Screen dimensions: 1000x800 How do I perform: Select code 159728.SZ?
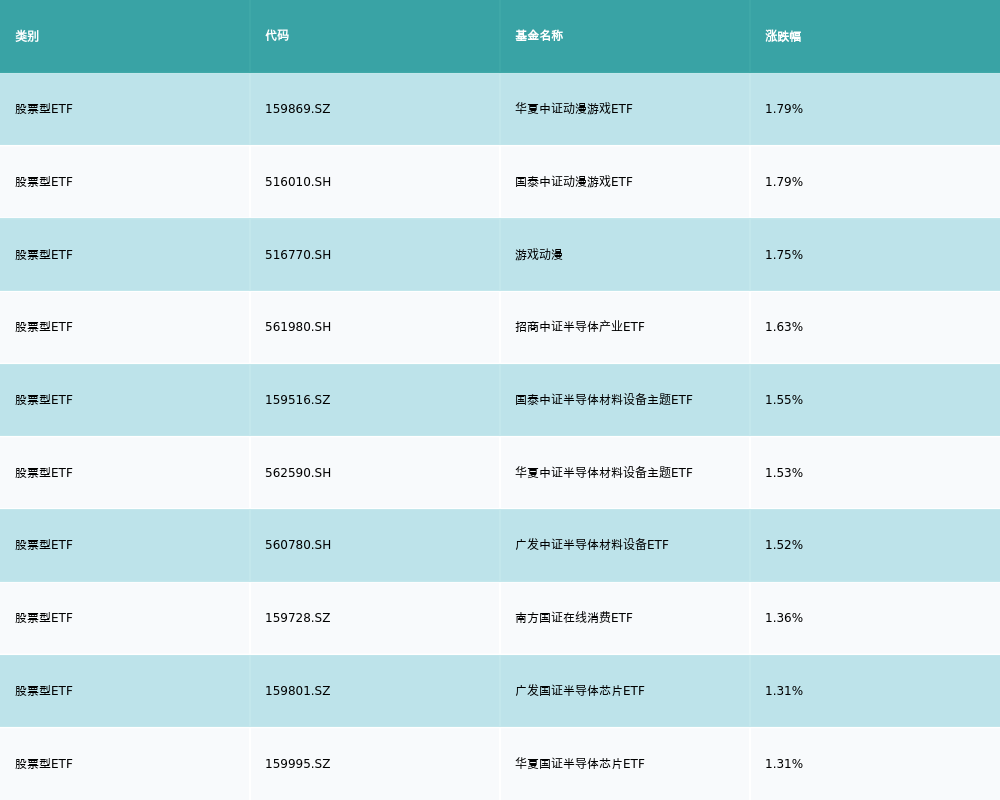(x=298, y=618)
